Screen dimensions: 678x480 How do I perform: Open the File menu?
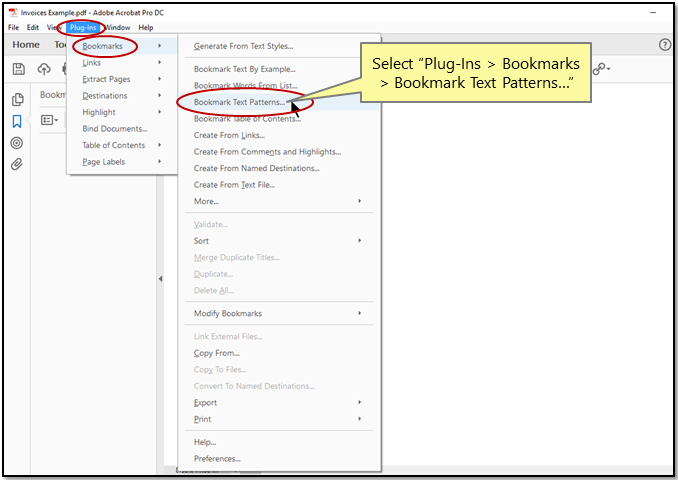pos(13,27)
